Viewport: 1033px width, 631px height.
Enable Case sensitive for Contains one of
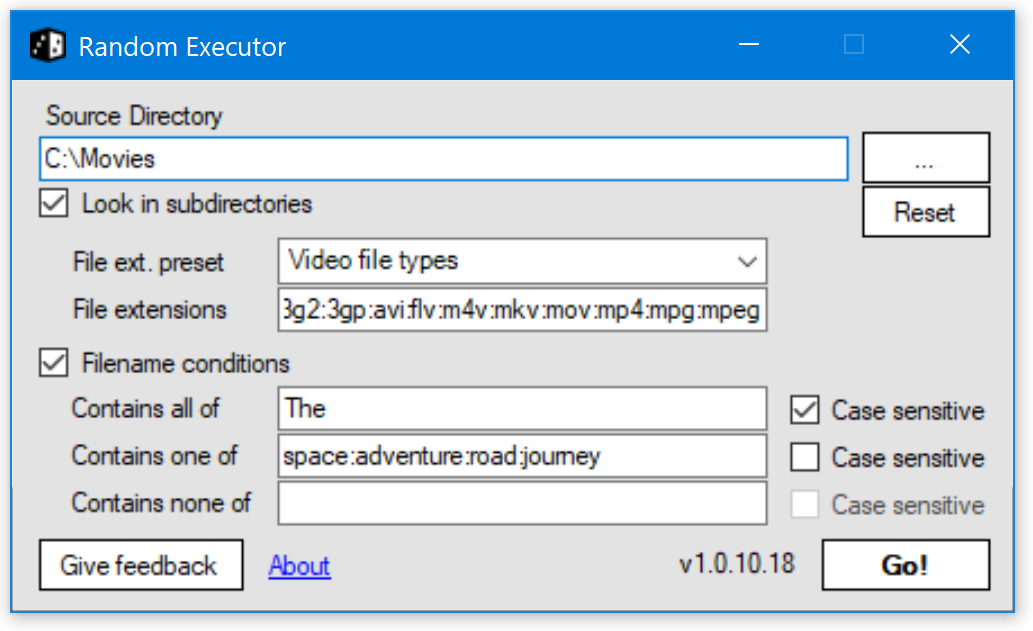(805, 457)
